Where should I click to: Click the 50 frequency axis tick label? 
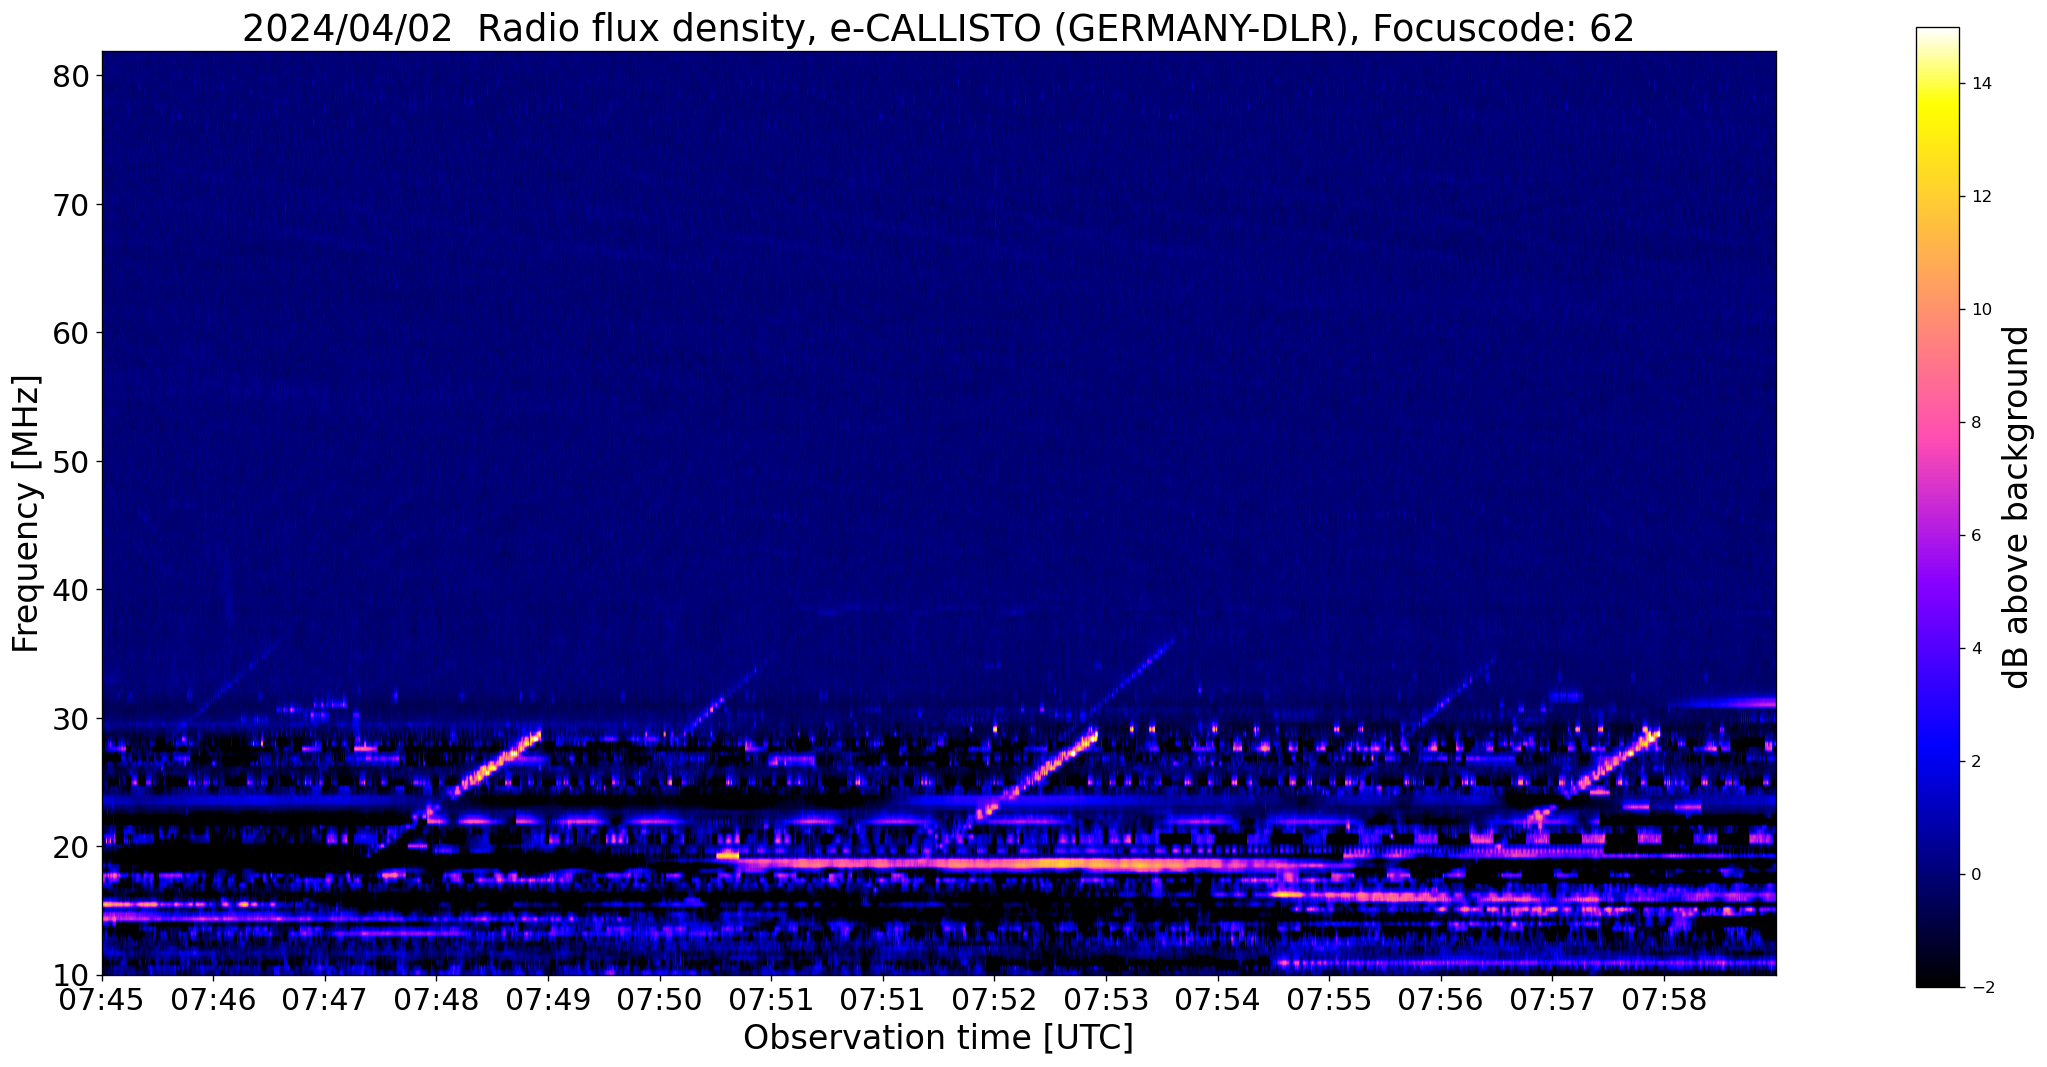tap(70, 462)
